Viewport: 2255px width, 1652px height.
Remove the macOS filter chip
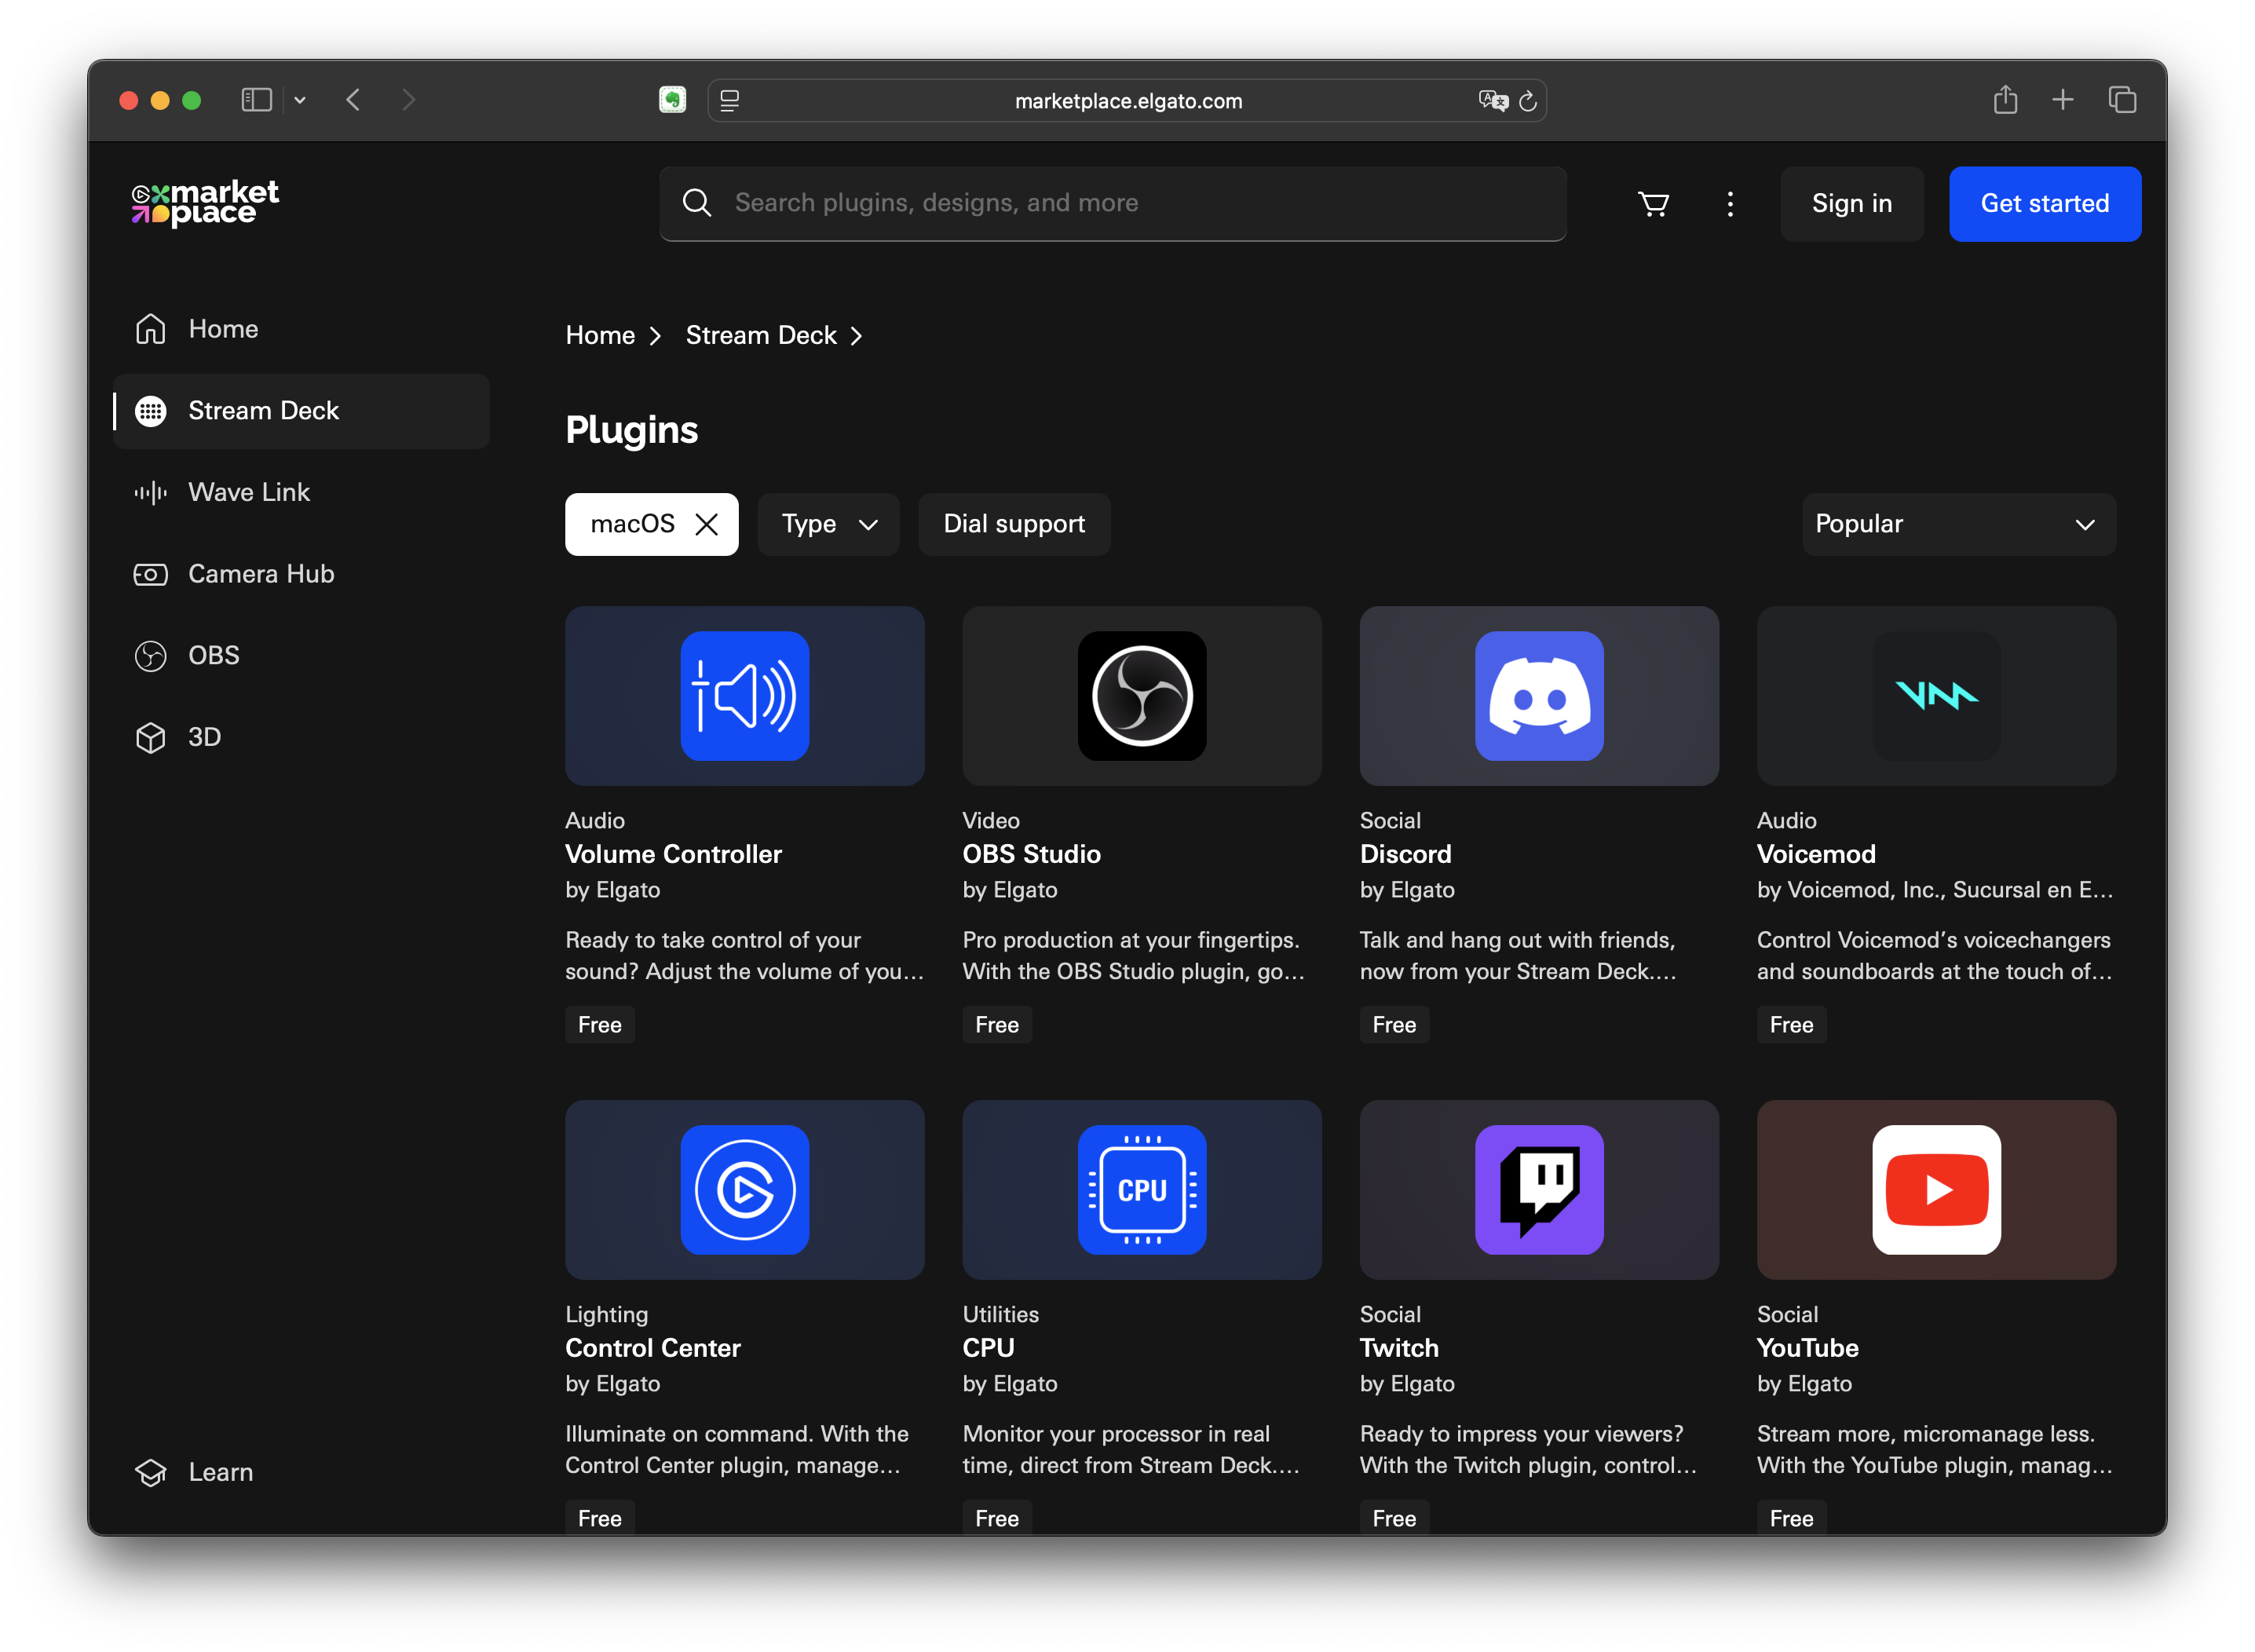707,524
